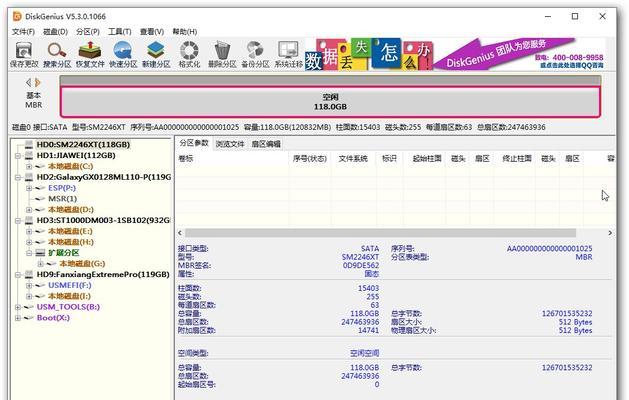This screenshot has height=400, width=629.
Task: Launch the 恢复文件 file recovery tool
Action: tap(90, 54)
